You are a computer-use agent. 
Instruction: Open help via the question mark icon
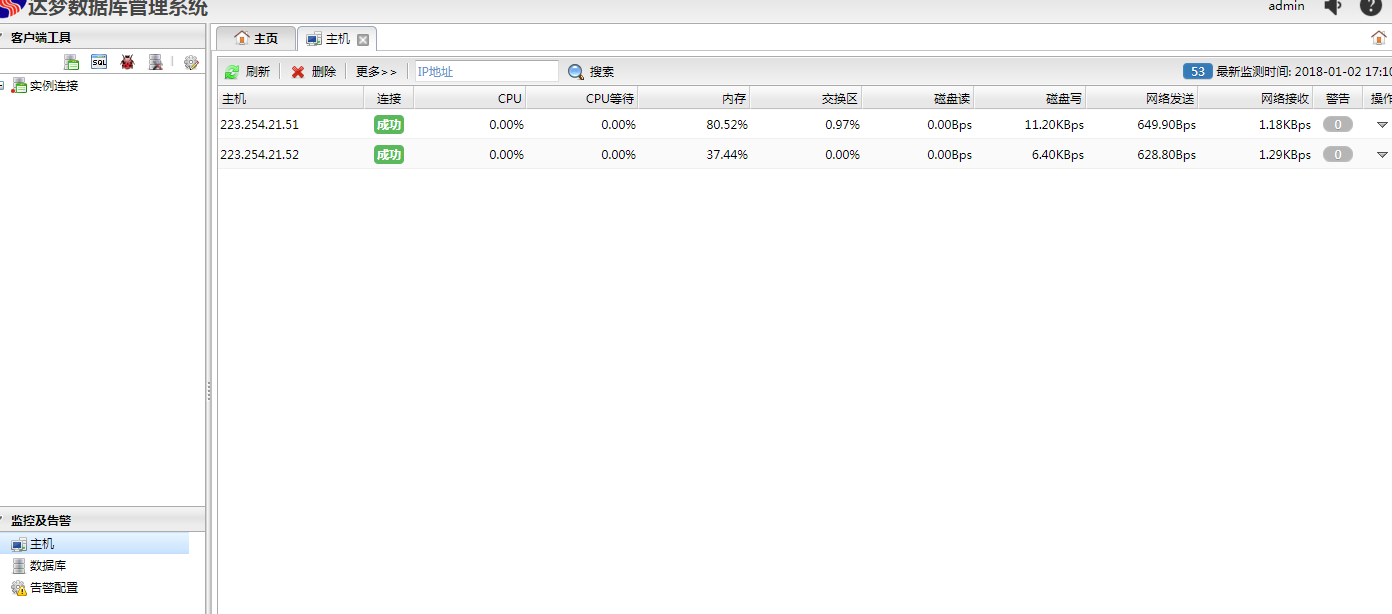(1370, 6)
